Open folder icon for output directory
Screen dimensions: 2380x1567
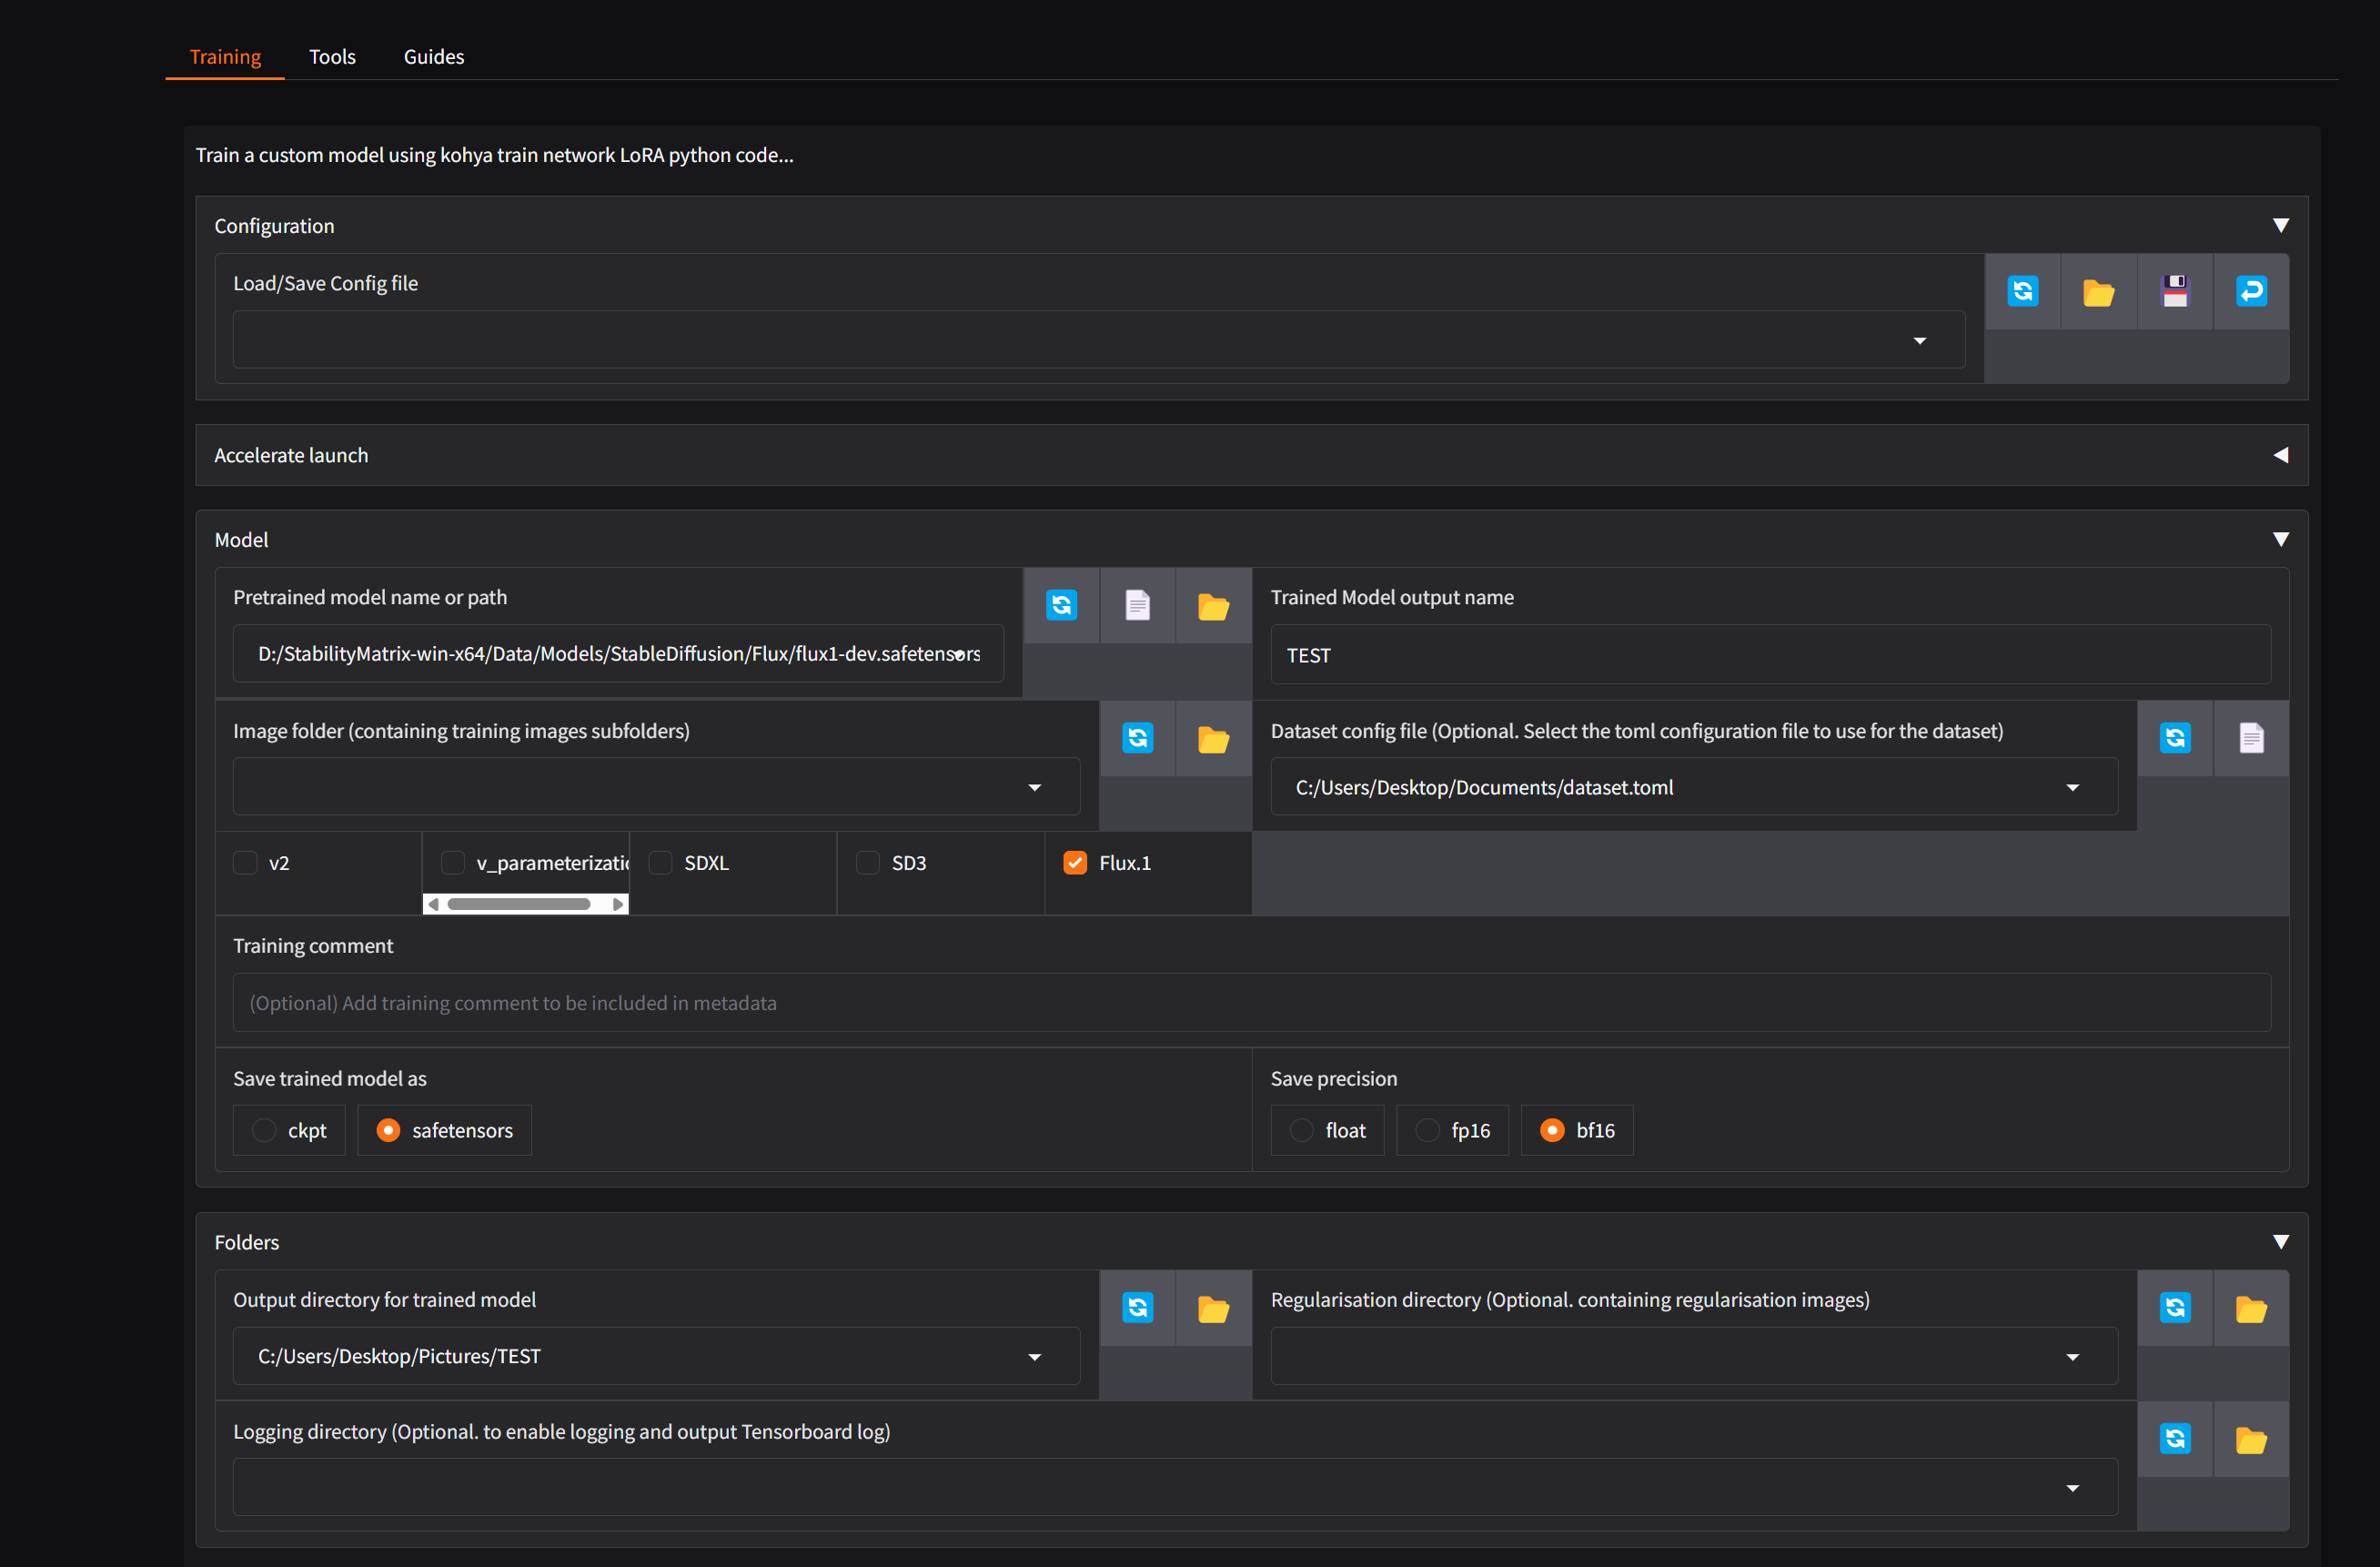tap(1213, 1307)
